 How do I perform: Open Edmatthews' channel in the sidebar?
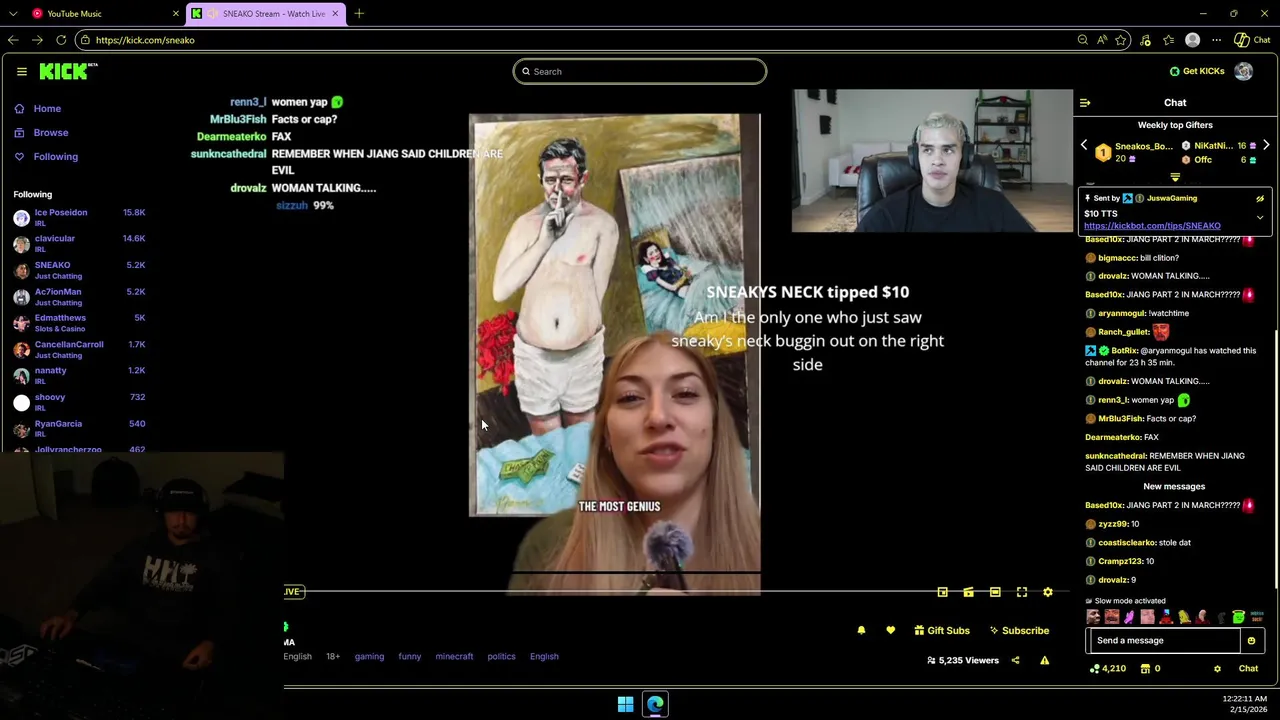pyautogui.click(x=79, y=322)
